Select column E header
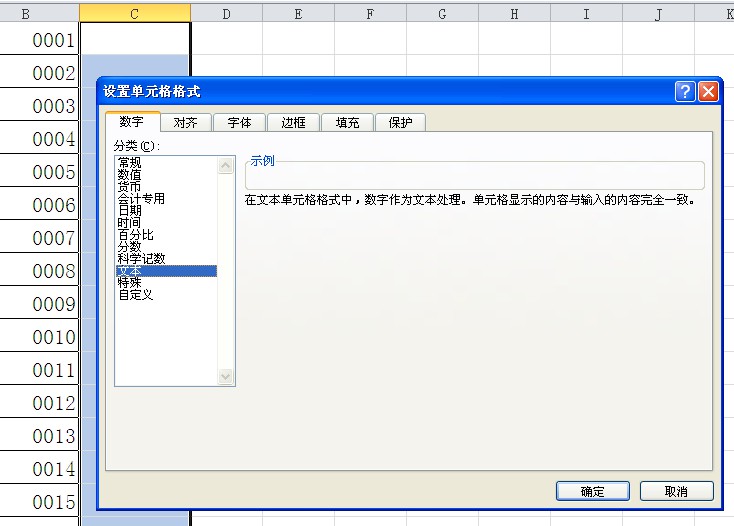 point(299,14)
